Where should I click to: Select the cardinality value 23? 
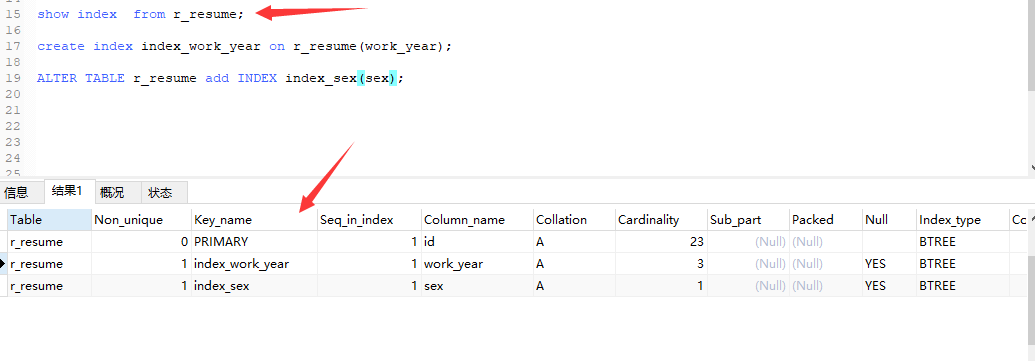pyautogui.click(x=661, y=242)
